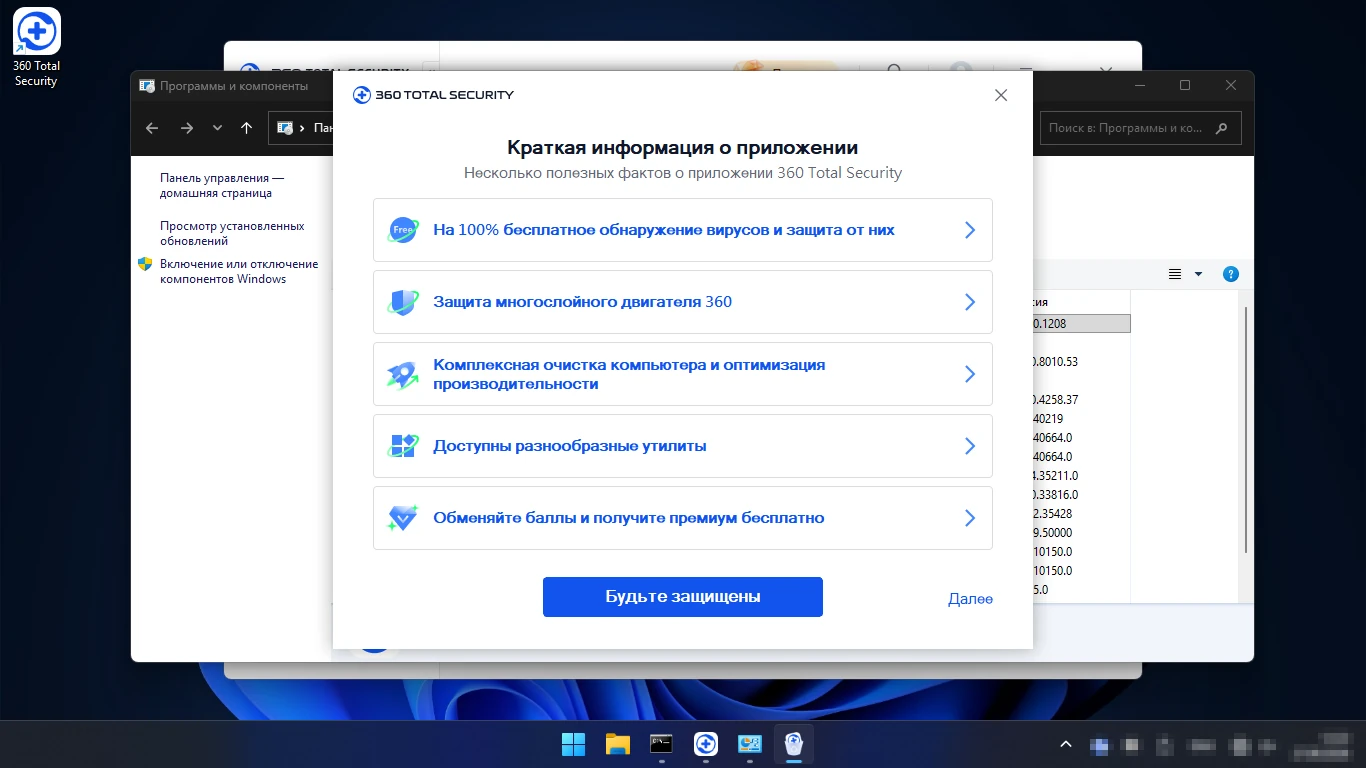Open 'Доступны разнообразные утилиты' item
Screen dimensions: 1366x768
coord(683,446)
